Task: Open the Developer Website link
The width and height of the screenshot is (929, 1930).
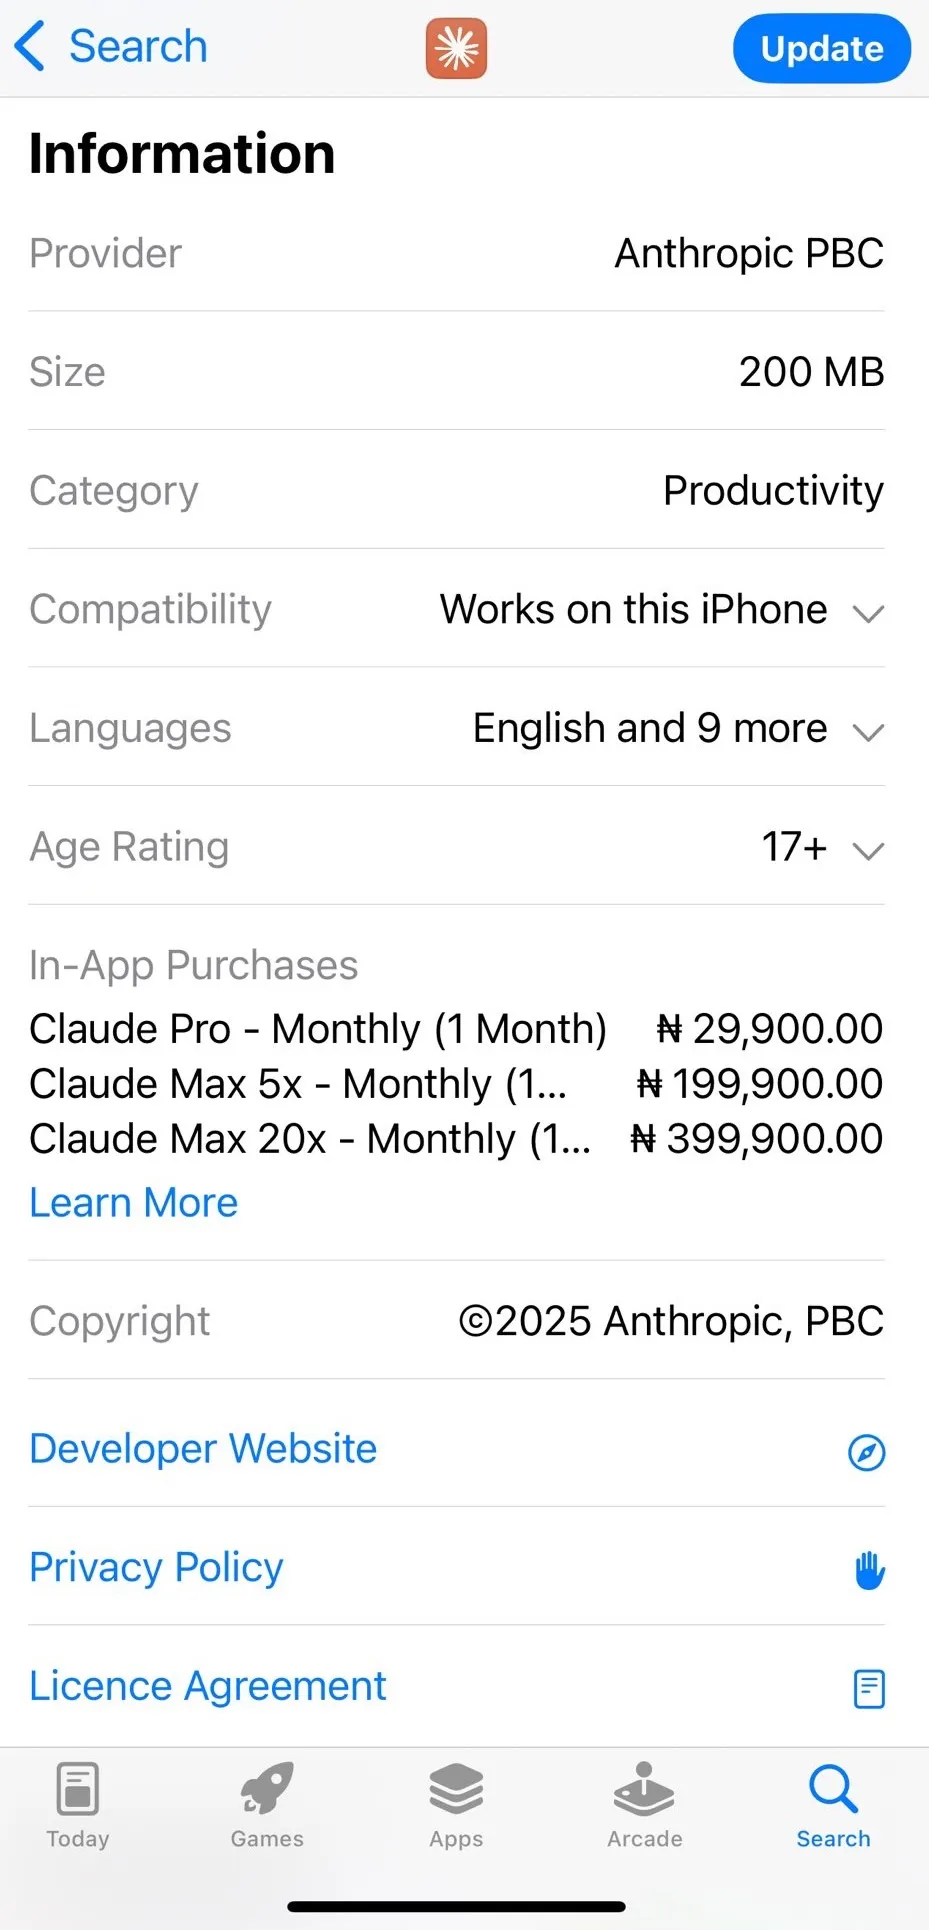Action: pyautogui.click(x=203, y=1448)
